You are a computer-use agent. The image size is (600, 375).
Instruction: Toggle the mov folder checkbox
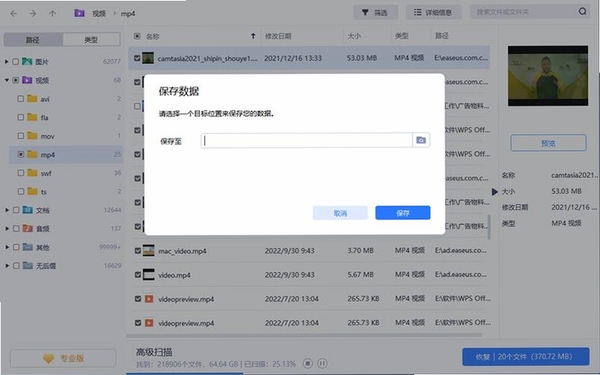point(21,135)
